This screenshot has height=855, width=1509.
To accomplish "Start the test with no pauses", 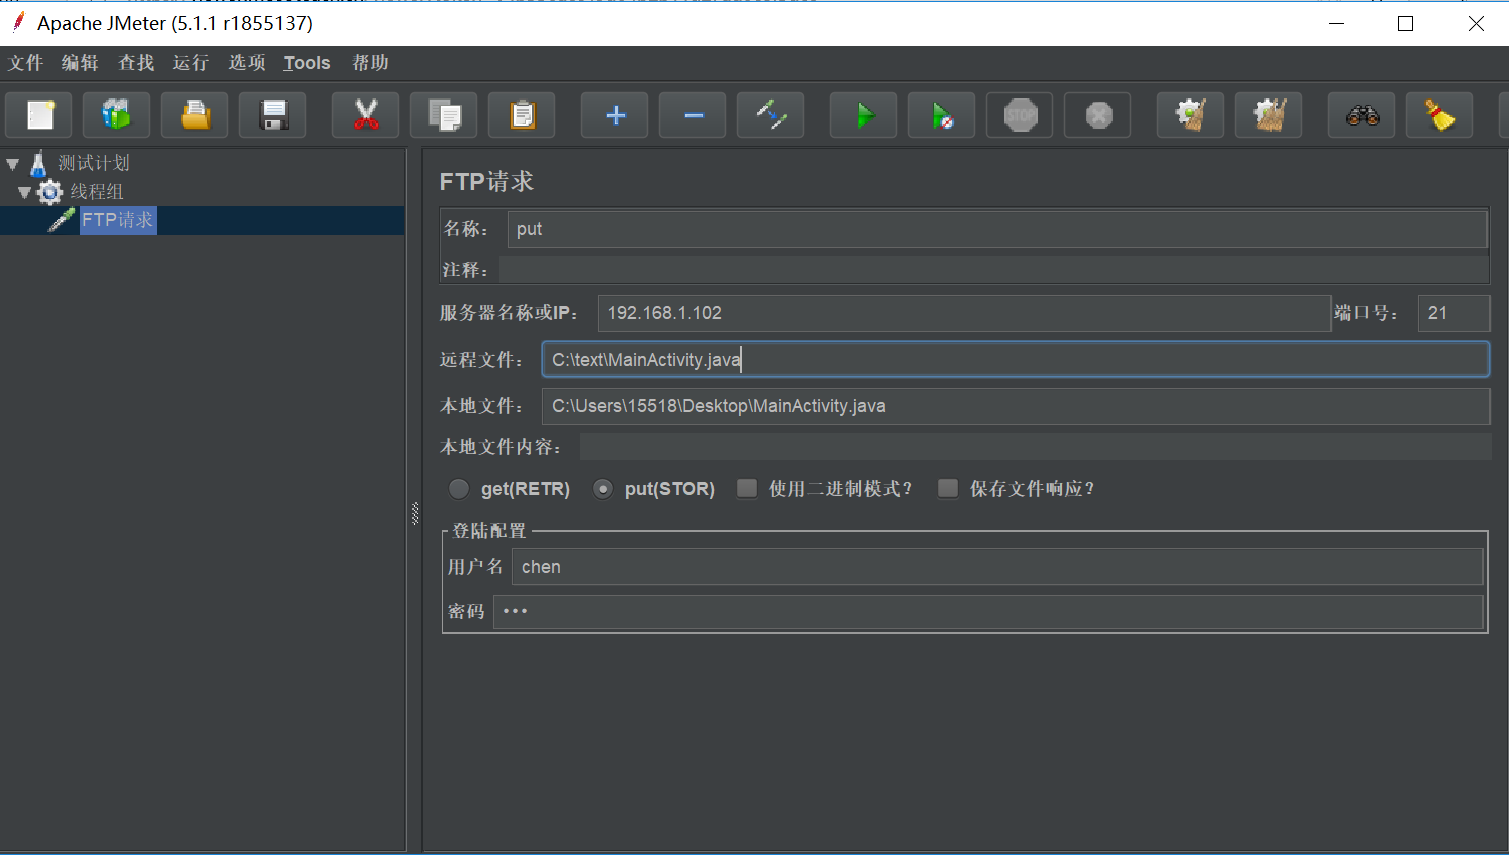I will tap(942, 116).
